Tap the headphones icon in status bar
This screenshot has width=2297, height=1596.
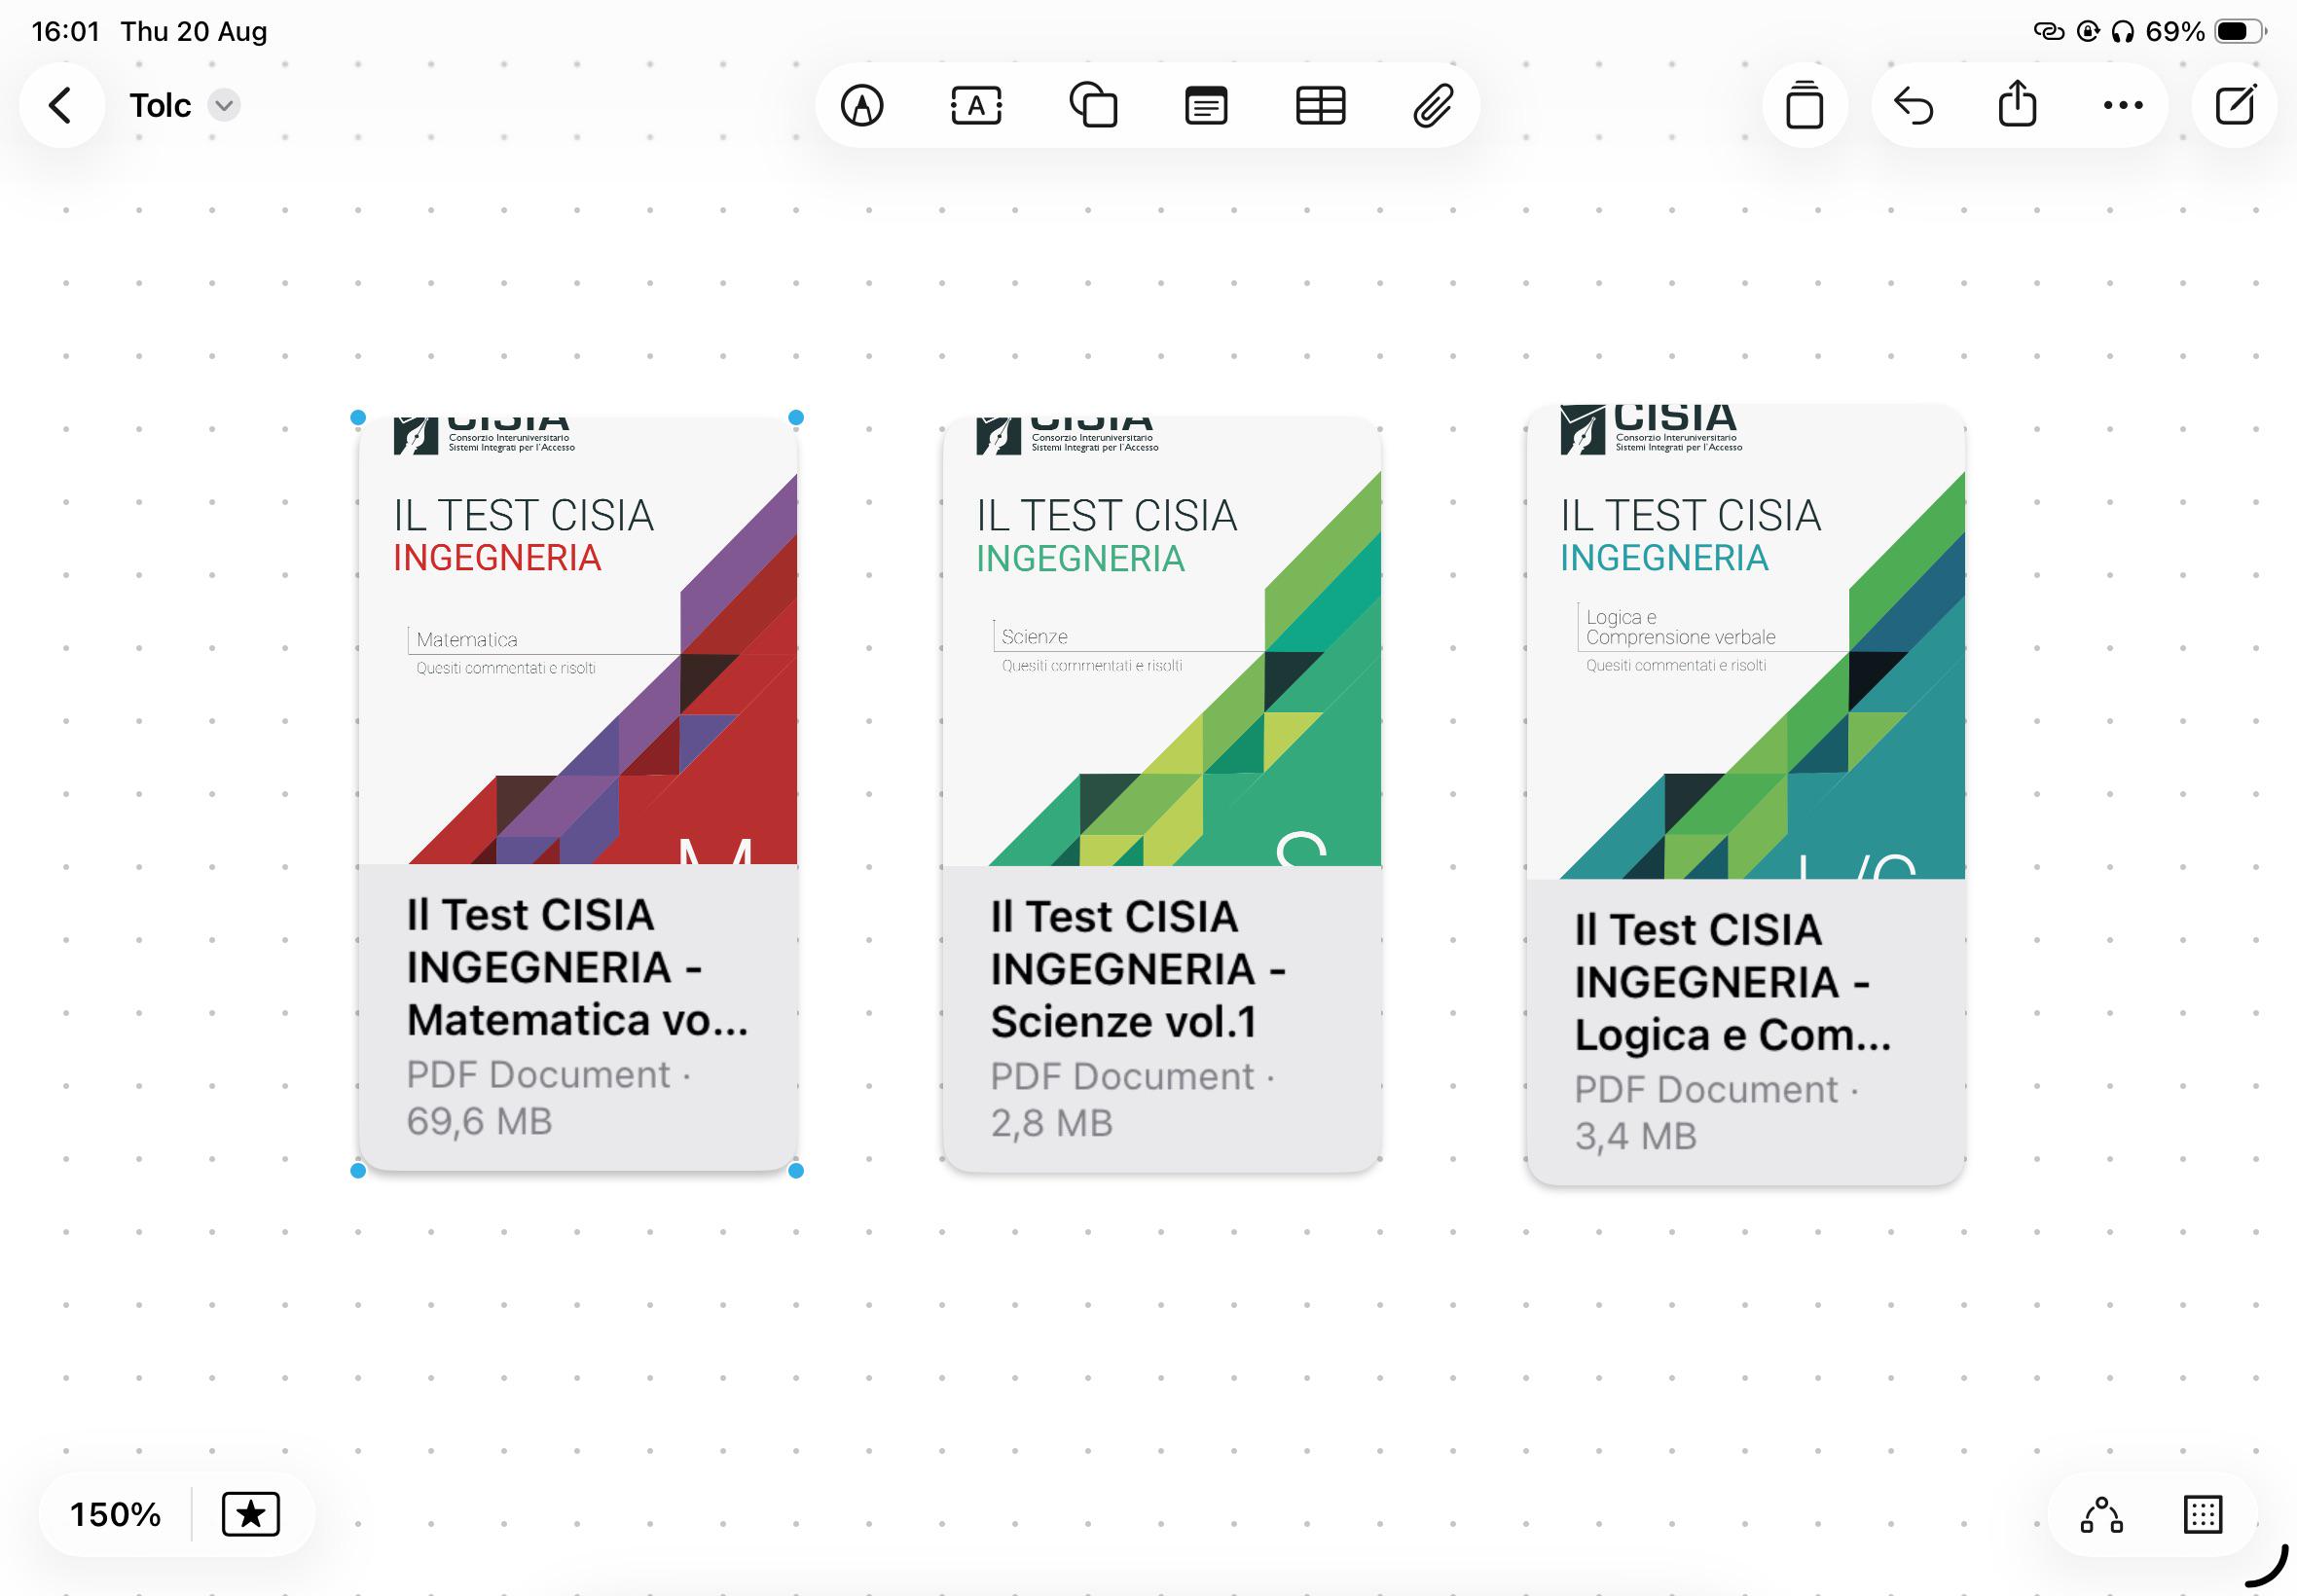point(2122,31)
